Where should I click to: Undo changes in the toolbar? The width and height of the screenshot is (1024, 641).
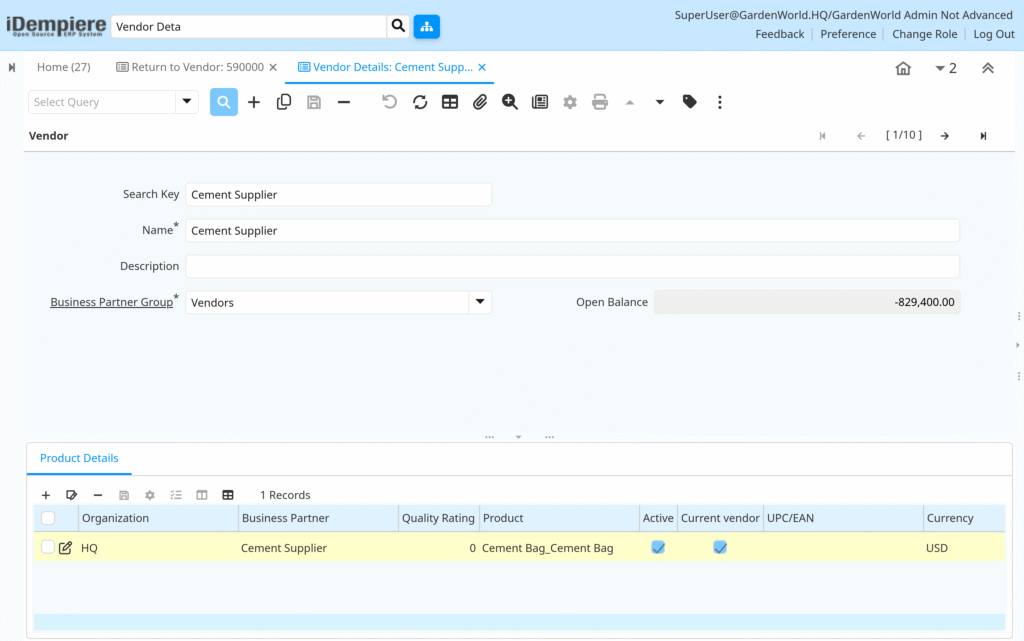(389, 102)
